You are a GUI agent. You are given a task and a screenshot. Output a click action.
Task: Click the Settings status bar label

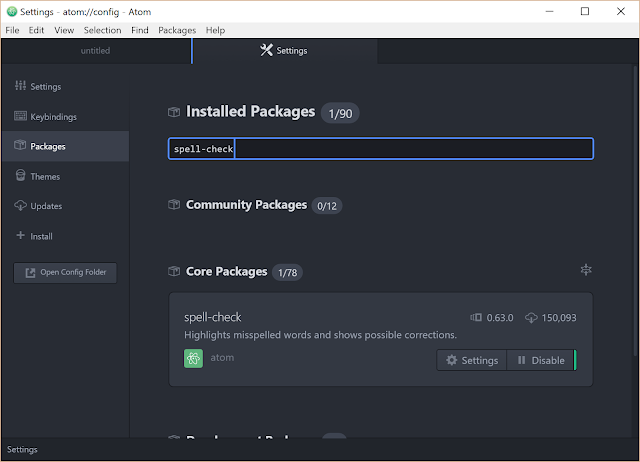(22, 449)
